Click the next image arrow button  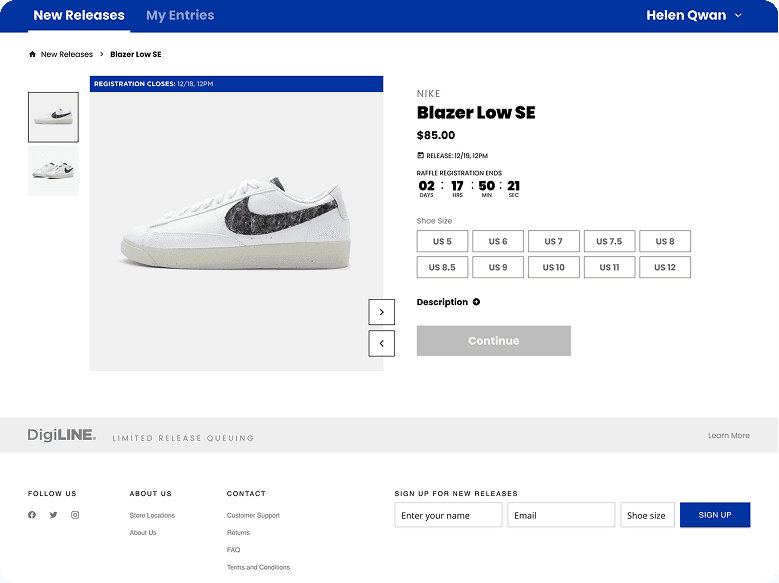pos(381,312)
